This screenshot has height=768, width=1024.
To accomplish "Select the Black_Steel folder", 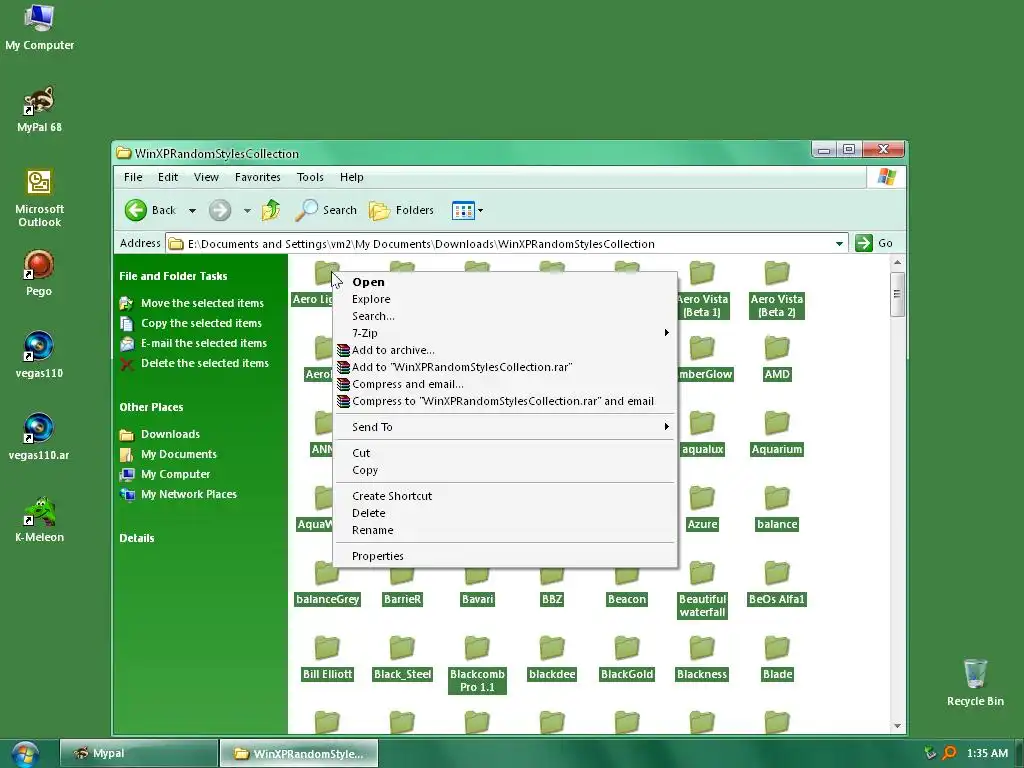I will coord(402,658).
